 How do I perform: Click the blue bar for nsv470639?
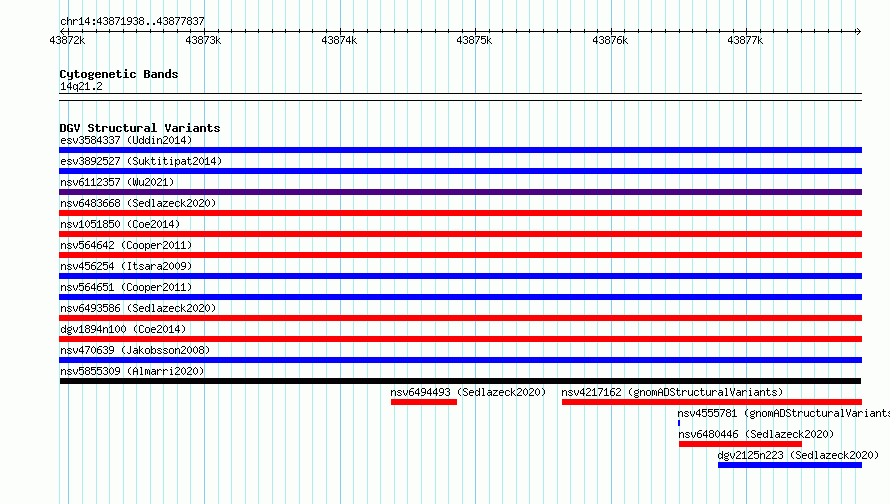[x=460, y=360]
